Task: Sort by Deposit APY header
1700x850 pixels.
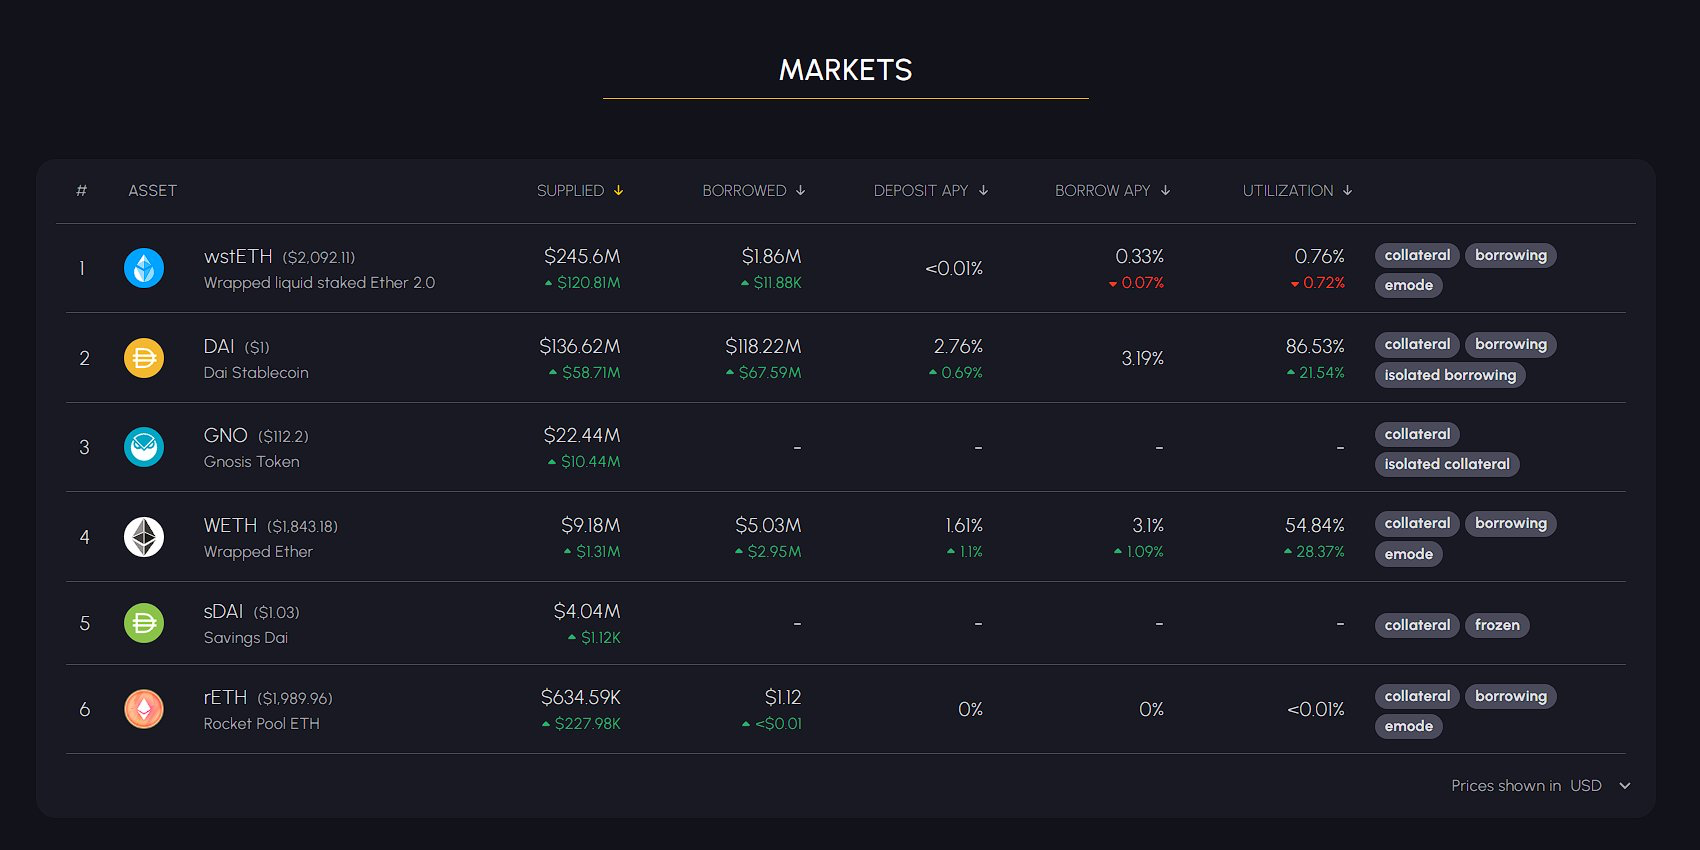Action: click(x=930, y=191)
